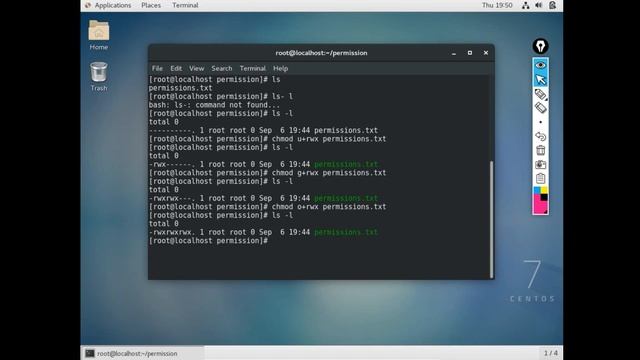Image resolution: width=640 pixels, height=360 pixels.
Task: Click the volume speaker icon
Action: coord(538,5)
